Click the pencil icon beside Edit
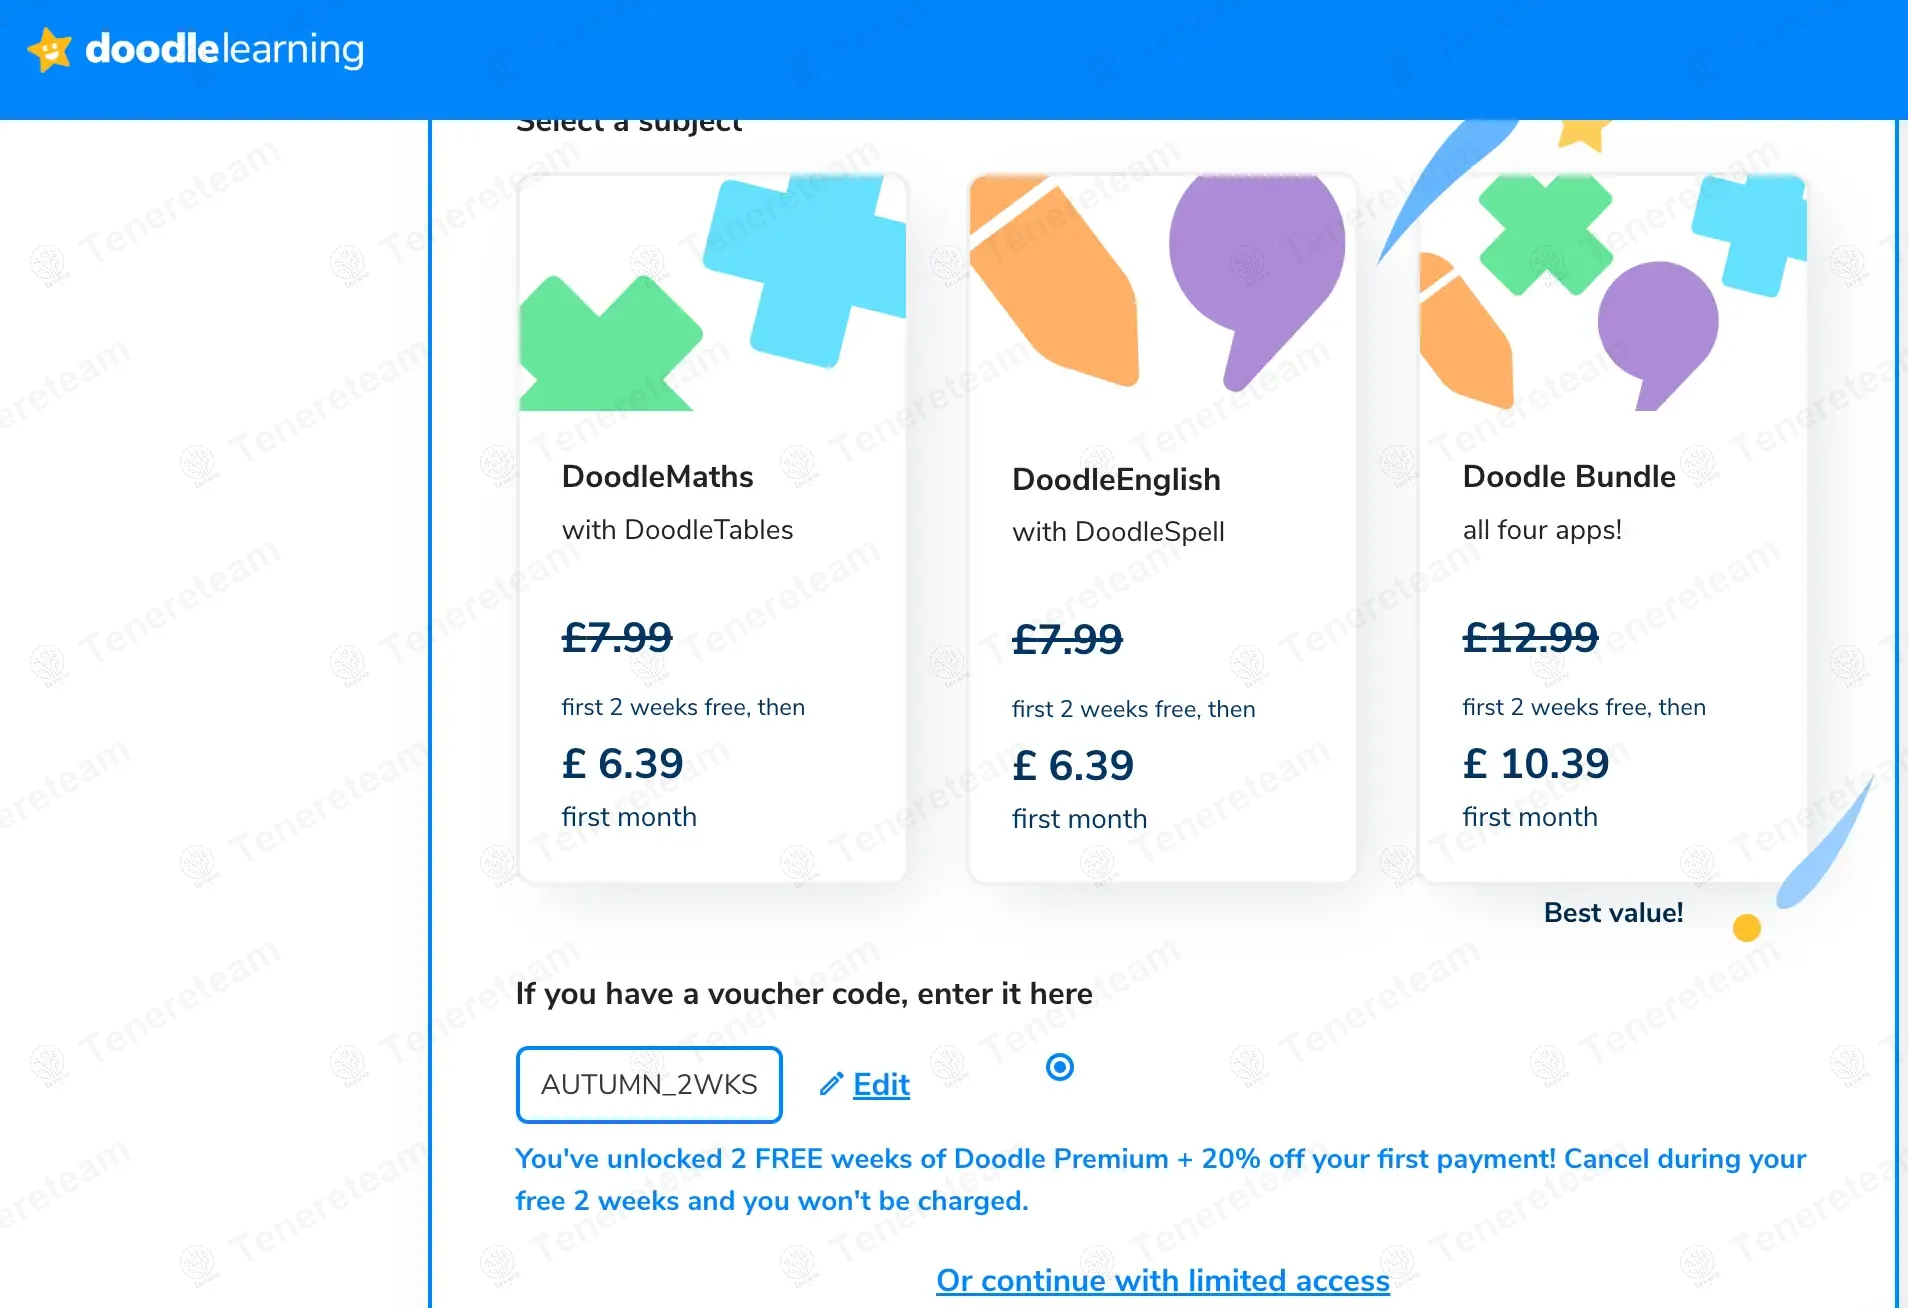 click(830, 1084)
